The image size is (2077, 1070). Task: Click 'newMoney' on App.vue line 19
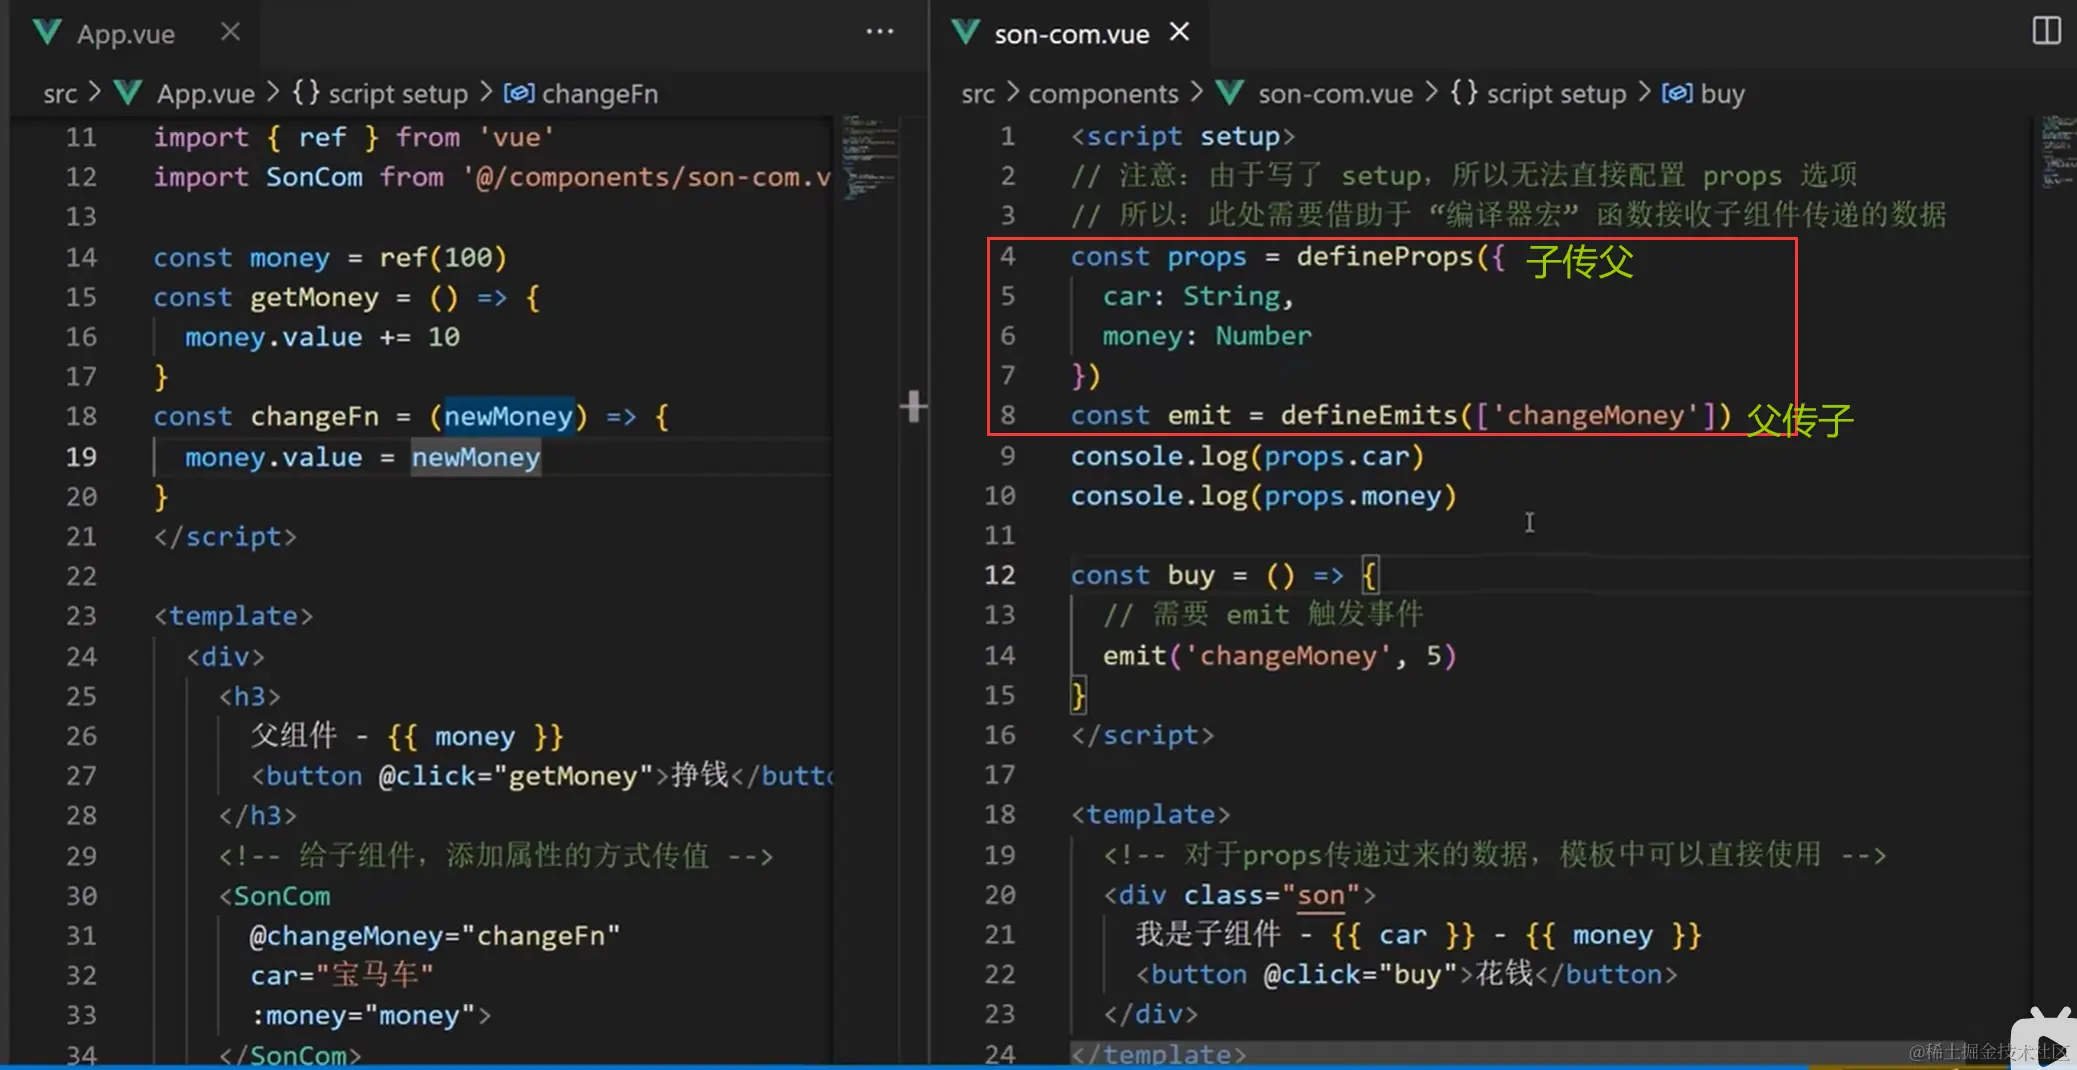476,457
